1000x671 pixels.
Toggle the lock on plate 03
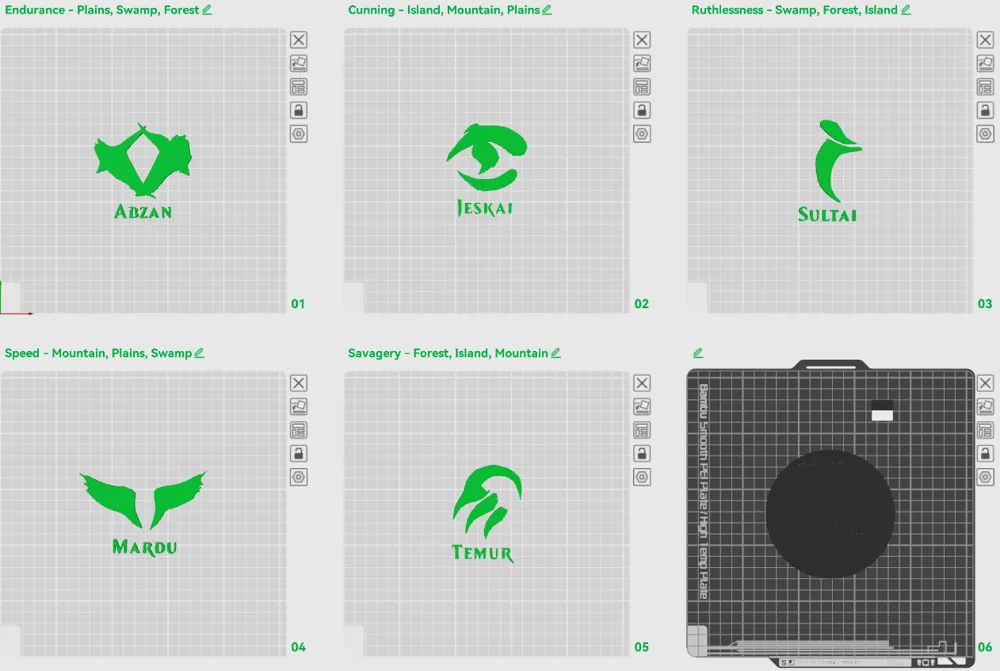click(985, 110)
